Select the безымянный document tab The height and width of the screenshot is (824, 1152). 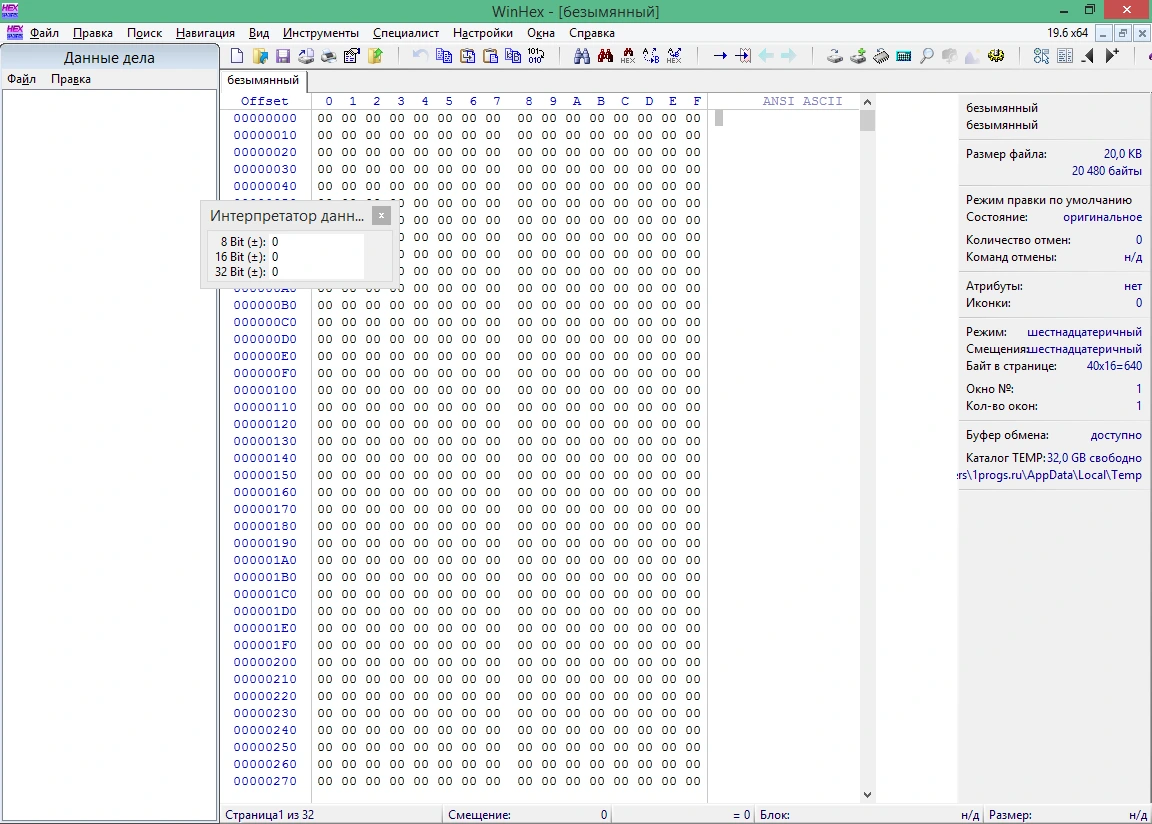(263, 80)
